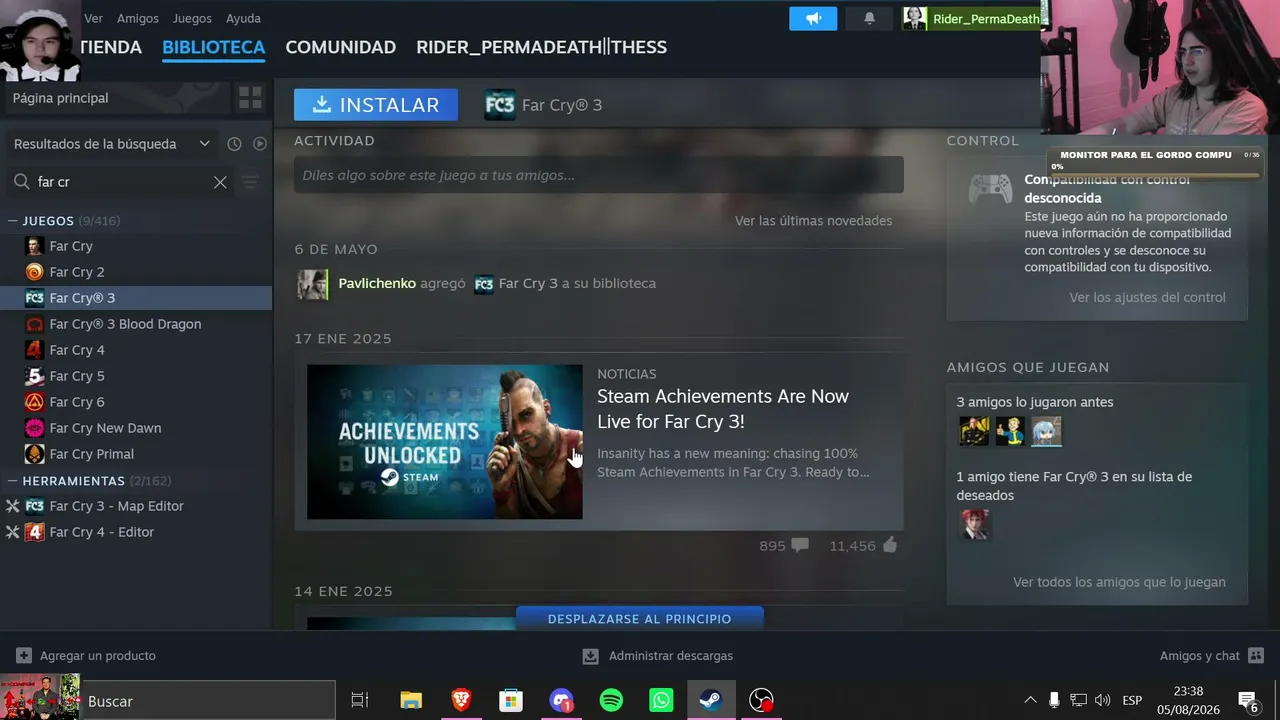The width and height of the screenshot is (1280, 720).
Task: Open Pavlichenko's profile avatar
Action: point(313,284)
